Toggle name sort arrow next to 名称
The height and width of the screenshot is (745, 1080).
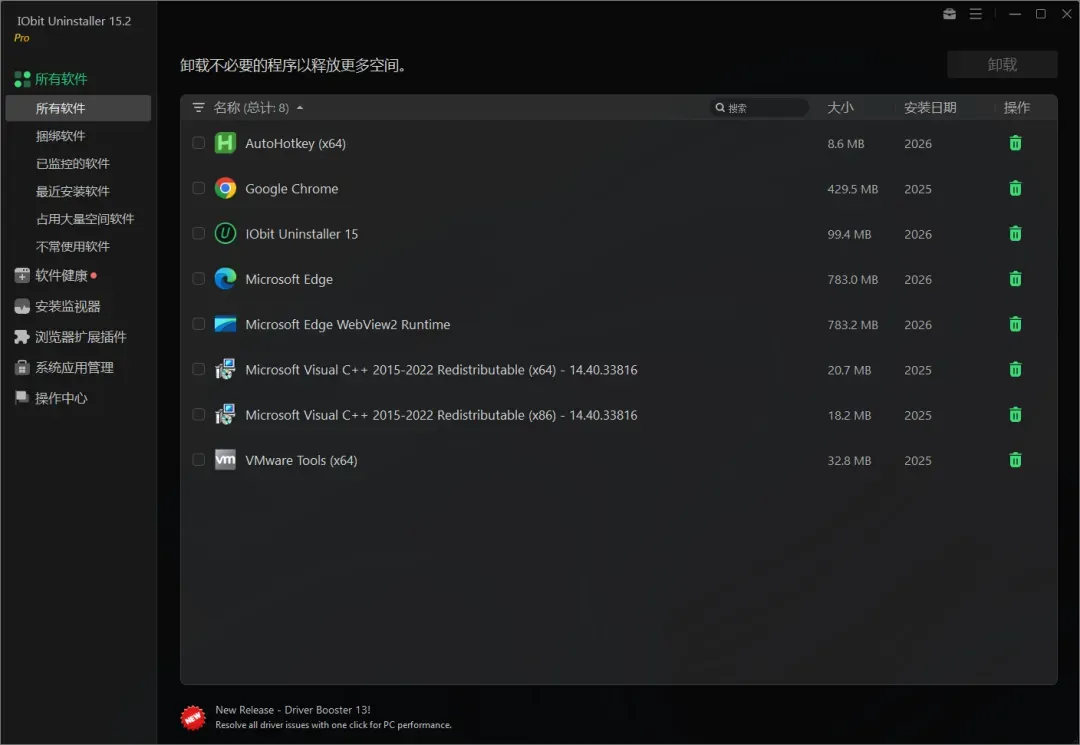click(x=300, y=108)
